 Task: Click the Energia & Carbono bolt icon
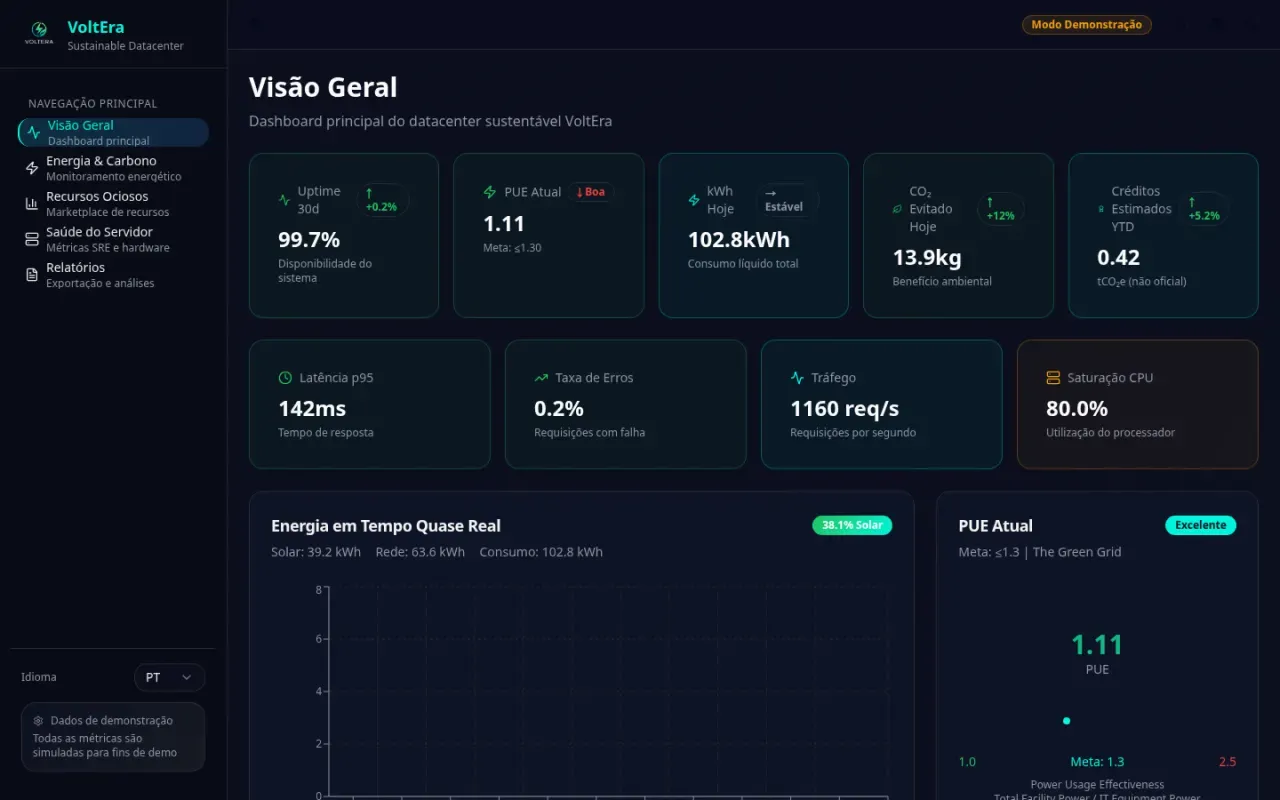(x=32, y=168)
